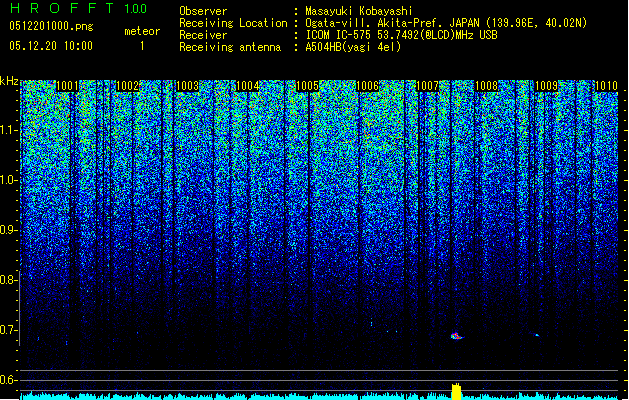Click the 1010 time marker
Image resolution: width=629 pixels, height=400 pixels.
(606, 86)
